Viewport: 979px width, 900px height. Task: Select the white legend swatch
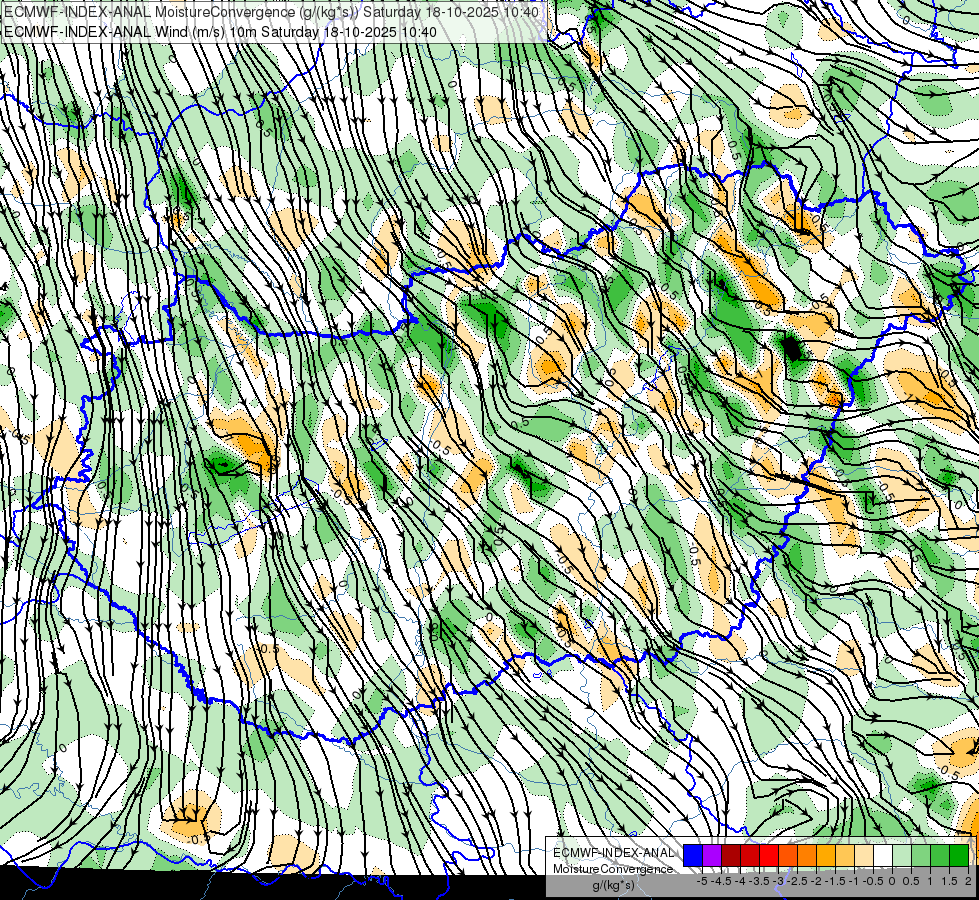[x=883, y=855]
